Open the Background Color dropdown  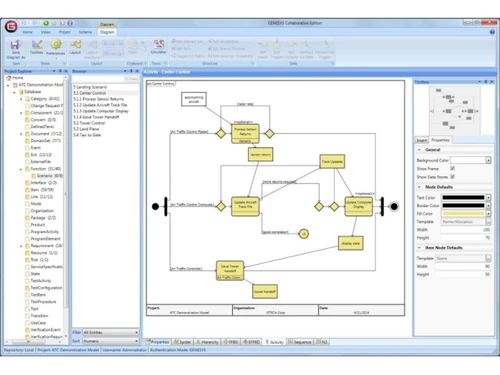pos(488,160)
